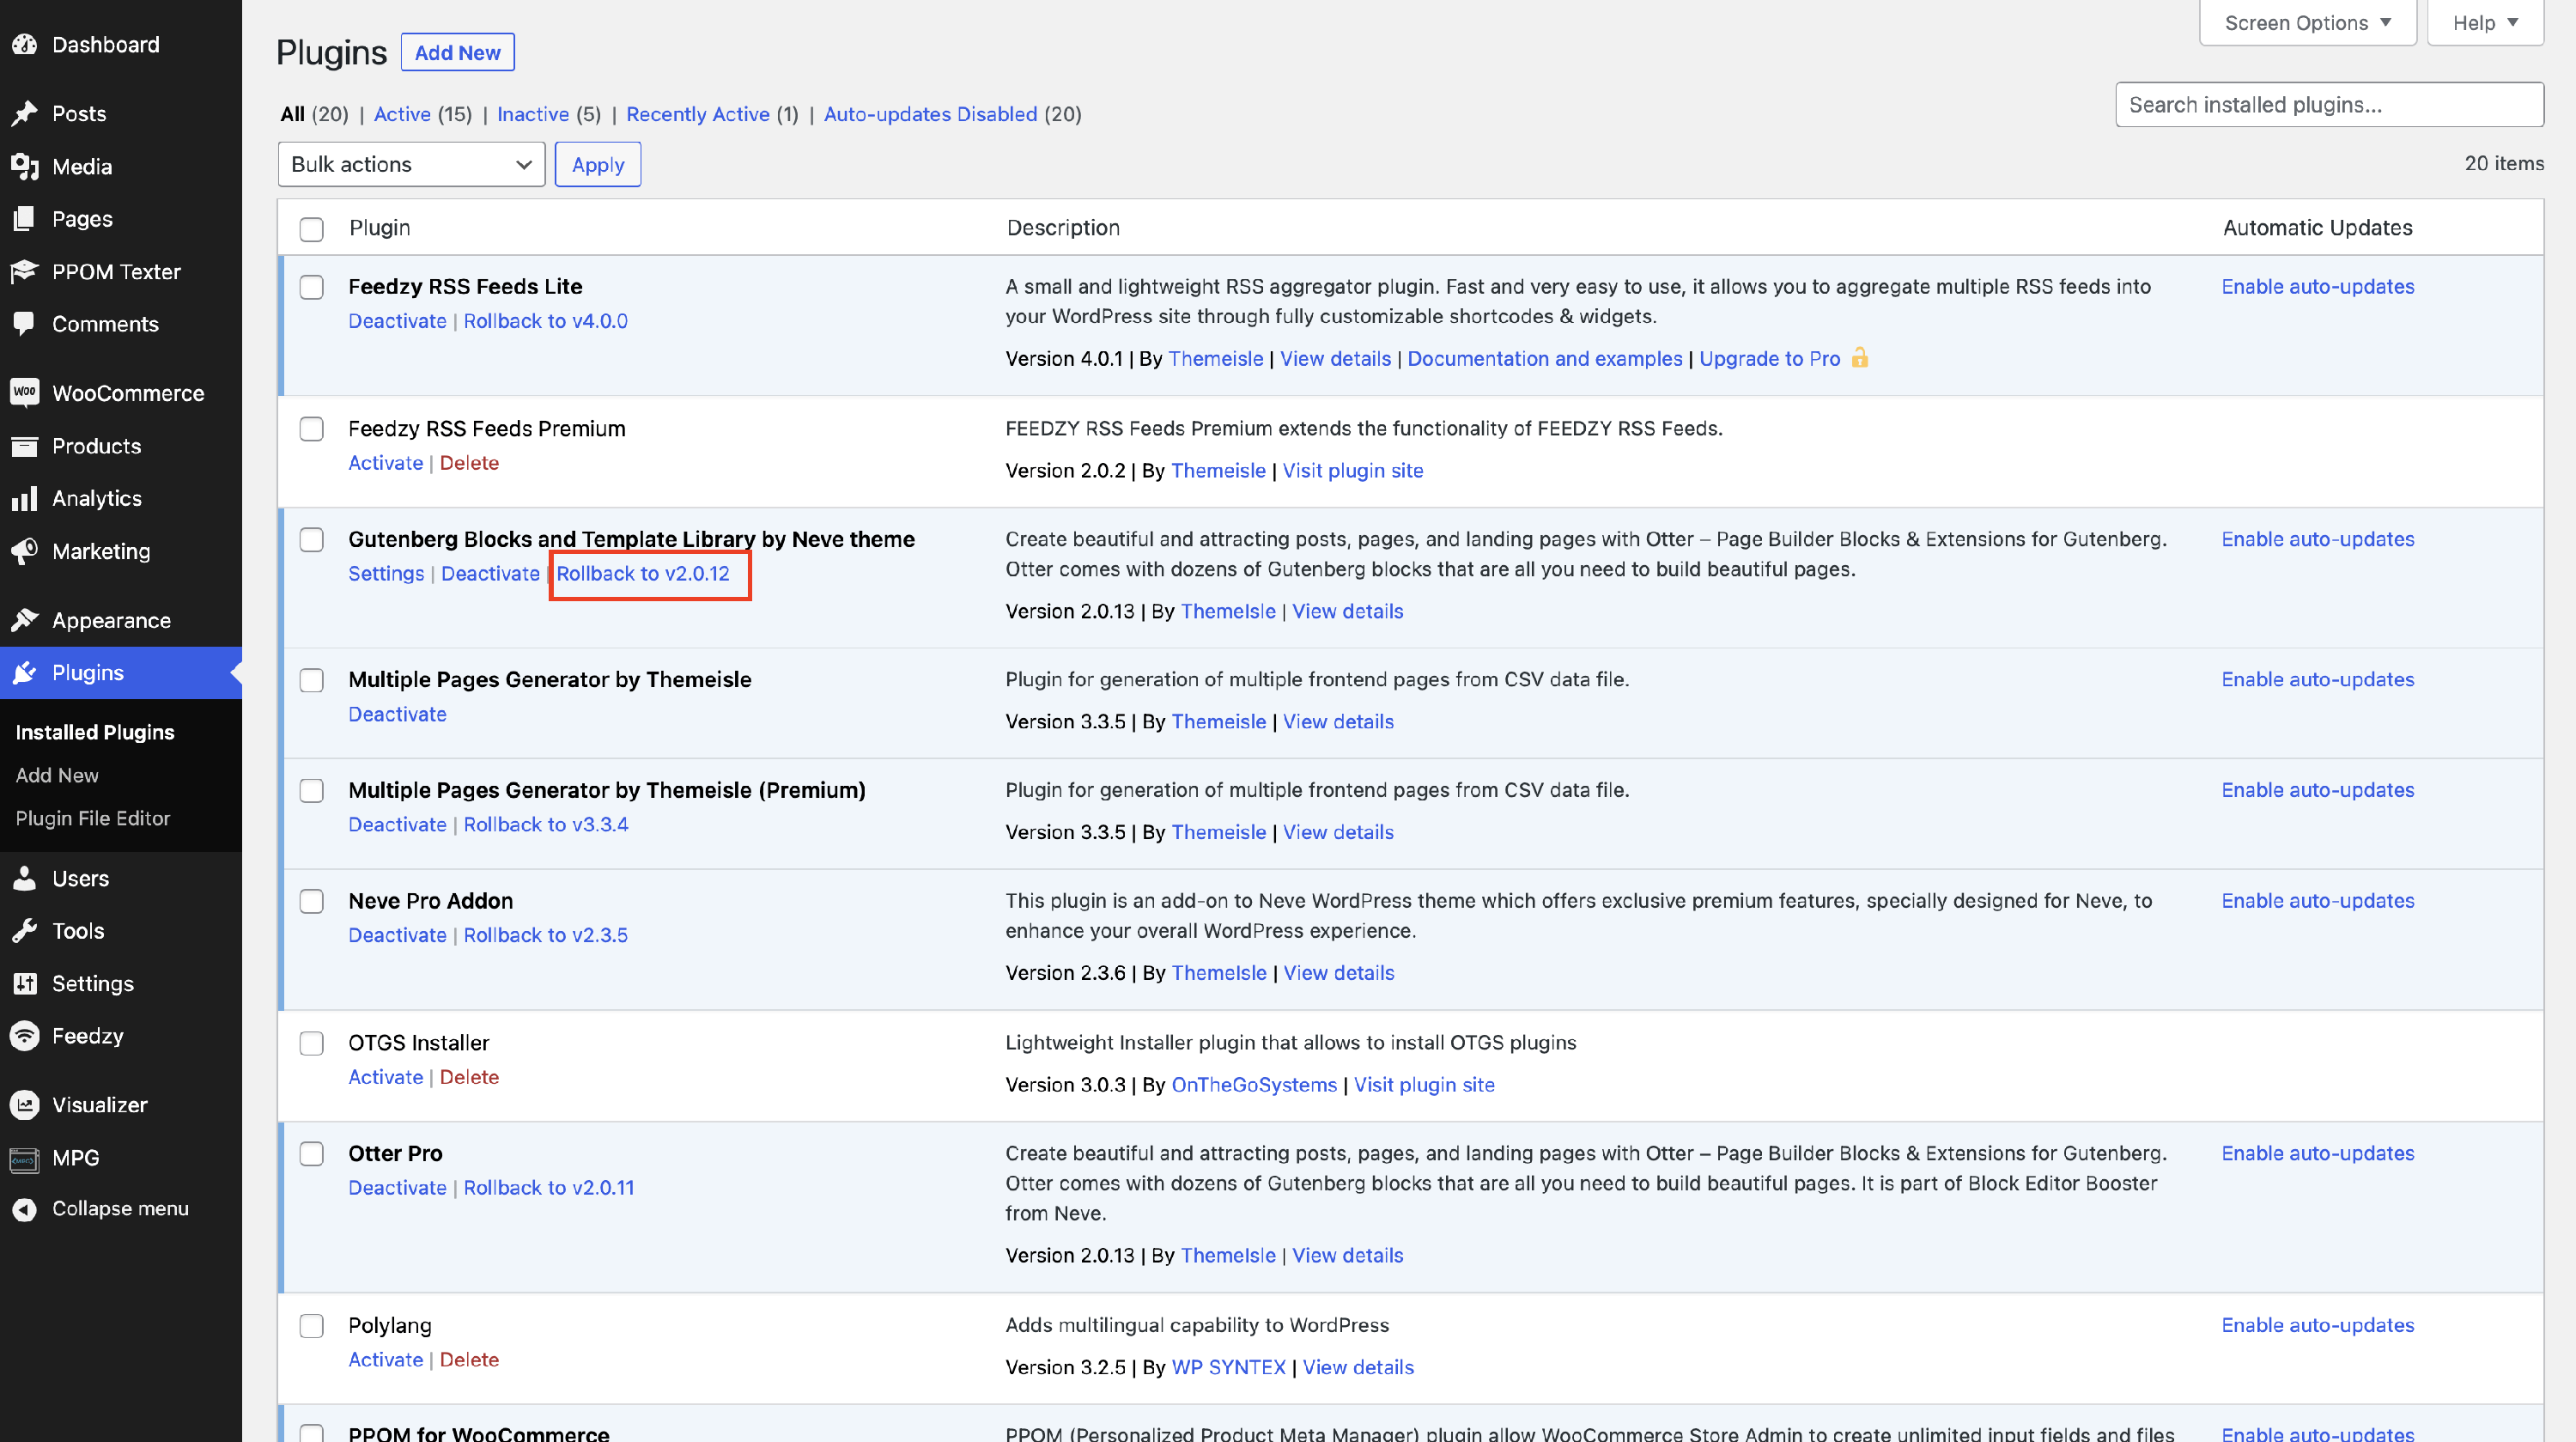The image size is (2576, 1442).
Task: Click the Add New button beside Plugins
Action: 457,52
